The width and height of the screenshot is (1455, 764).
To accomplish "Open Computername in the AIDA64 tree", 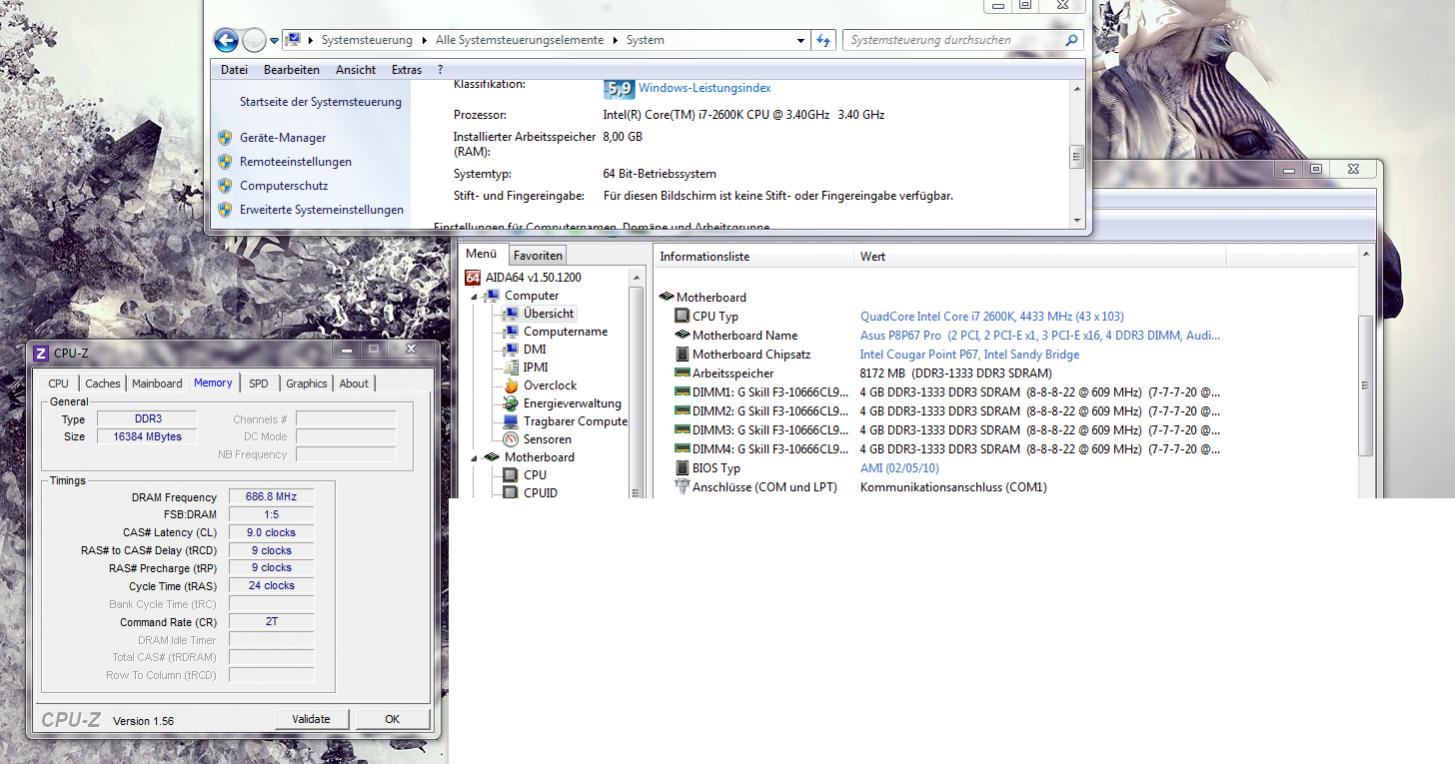I will 565,331.
